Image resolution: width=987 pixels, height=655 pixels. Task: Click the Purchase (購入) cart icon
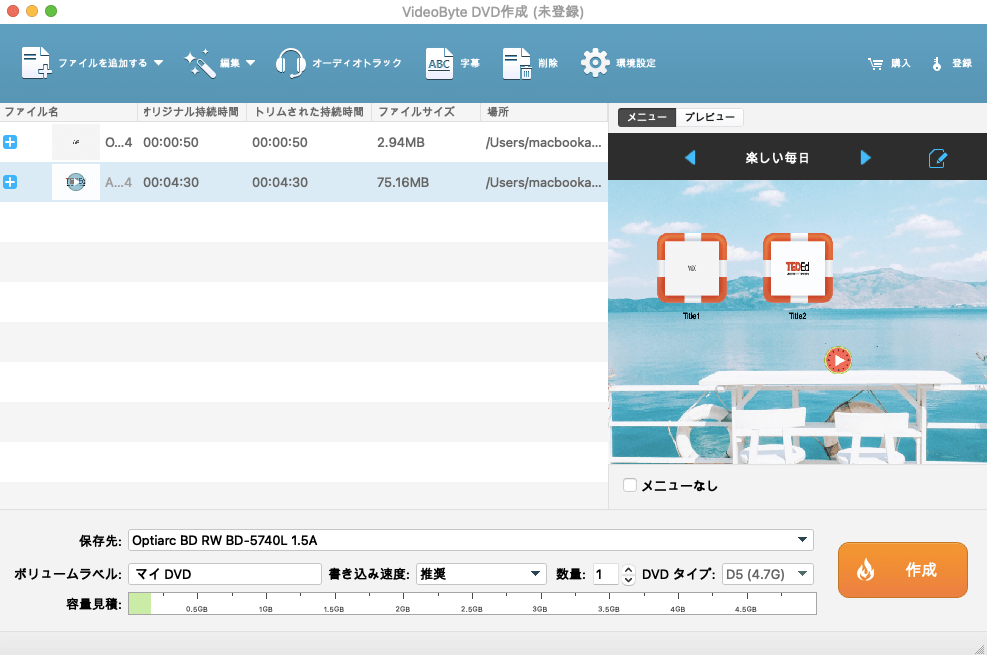tap(875, 64)
